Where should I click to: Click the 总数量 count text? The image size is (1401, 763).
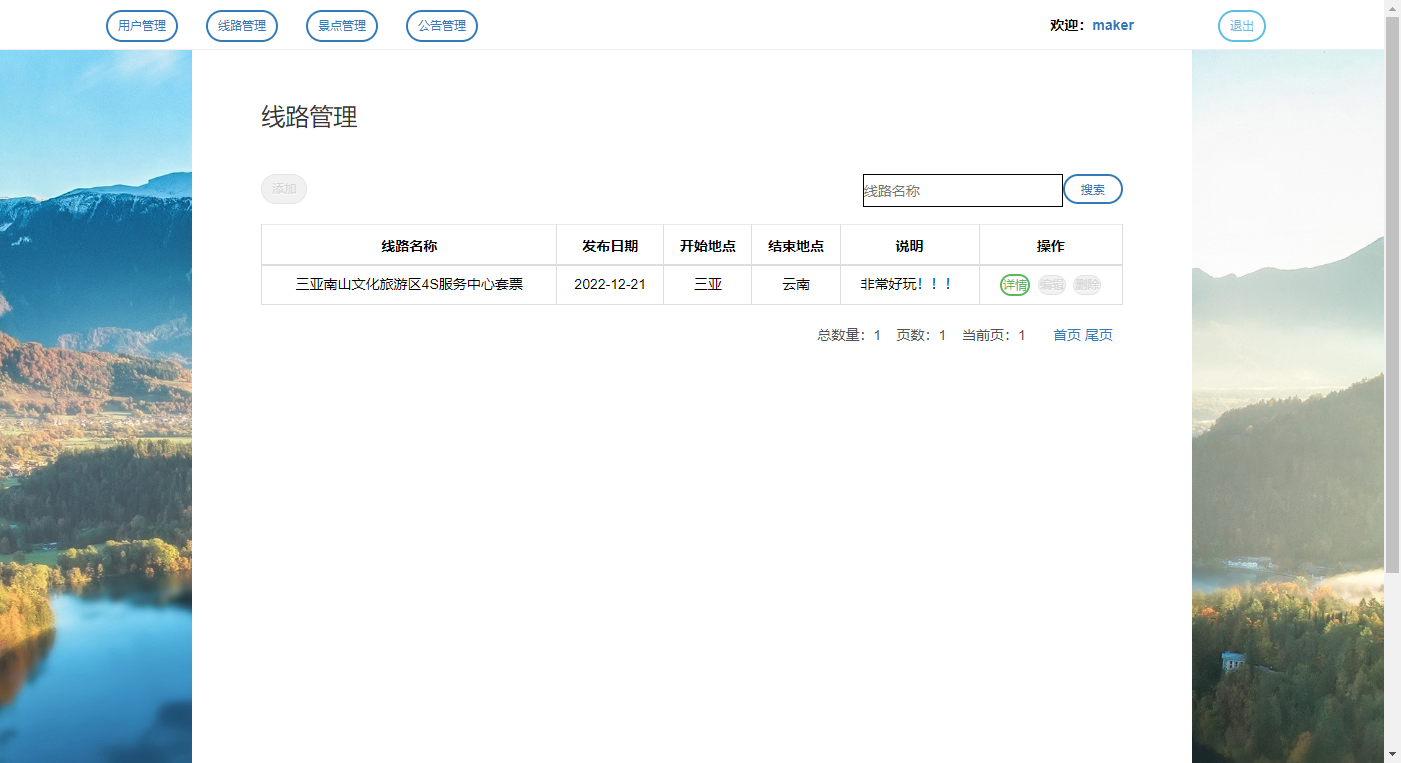click(x=849, y=335)
